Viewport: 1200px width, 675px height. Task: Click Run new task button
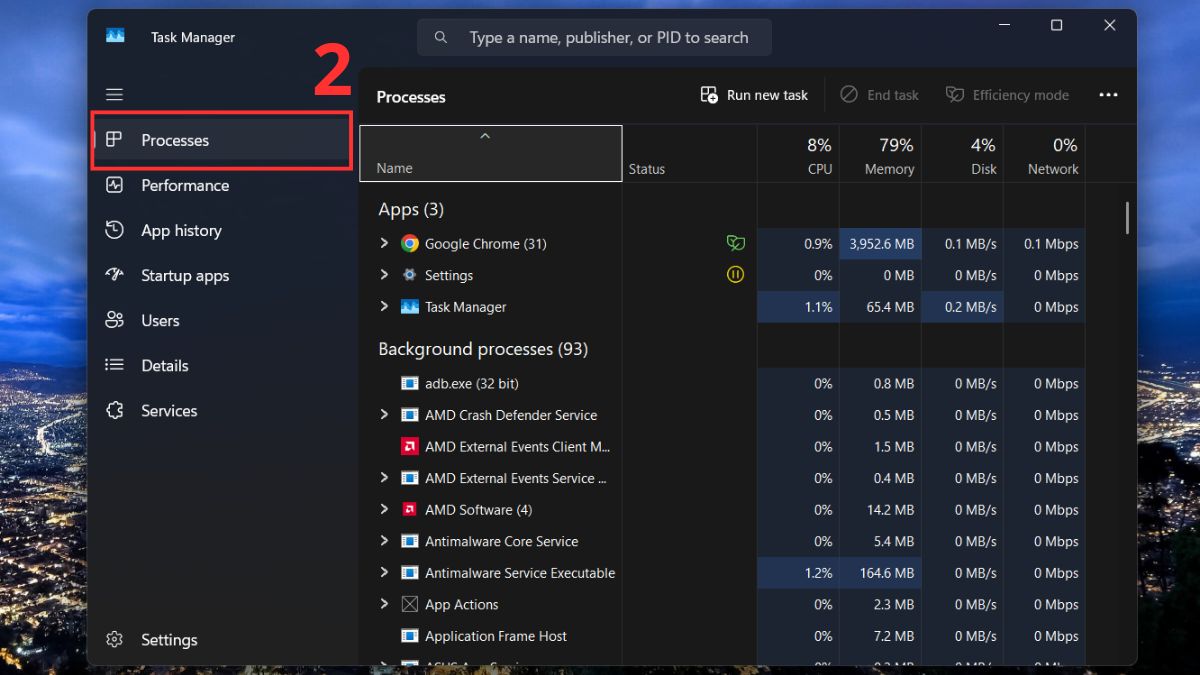point(754,95)
